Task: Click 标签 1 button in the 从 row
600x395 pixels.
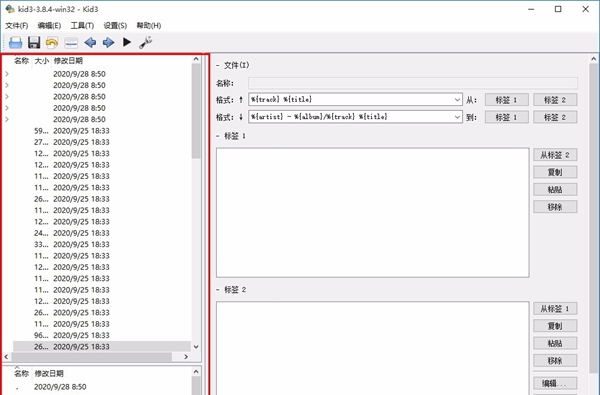Action: (x=507, y=100)
